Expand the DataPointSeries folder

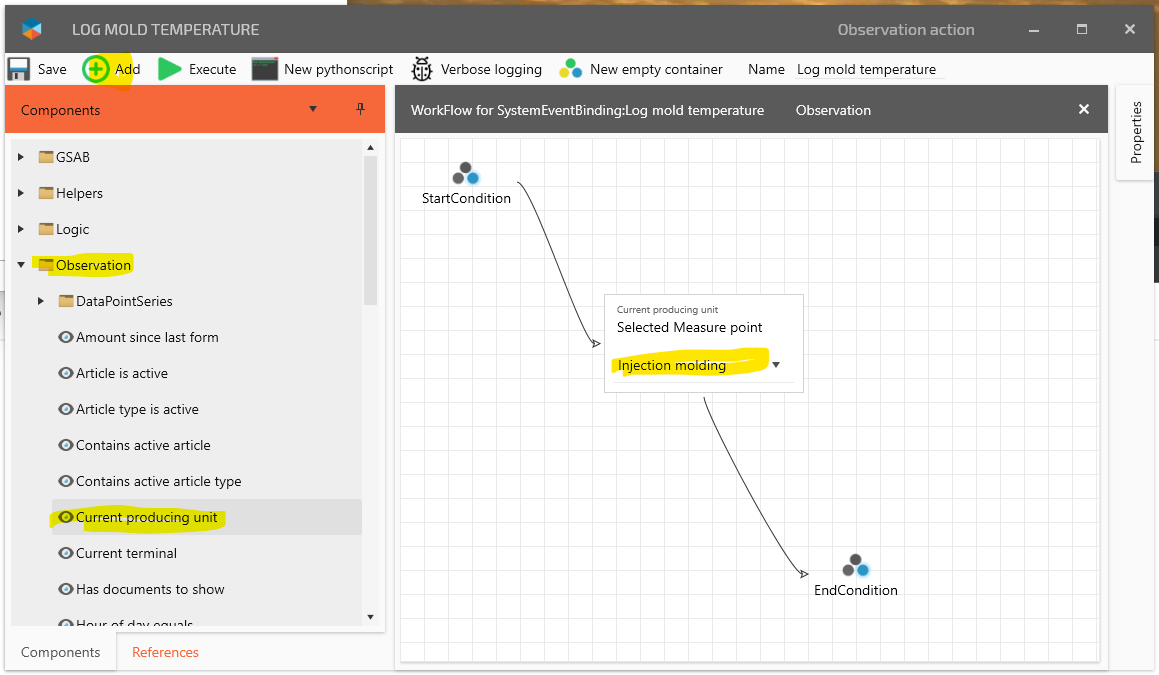(41, 301)
